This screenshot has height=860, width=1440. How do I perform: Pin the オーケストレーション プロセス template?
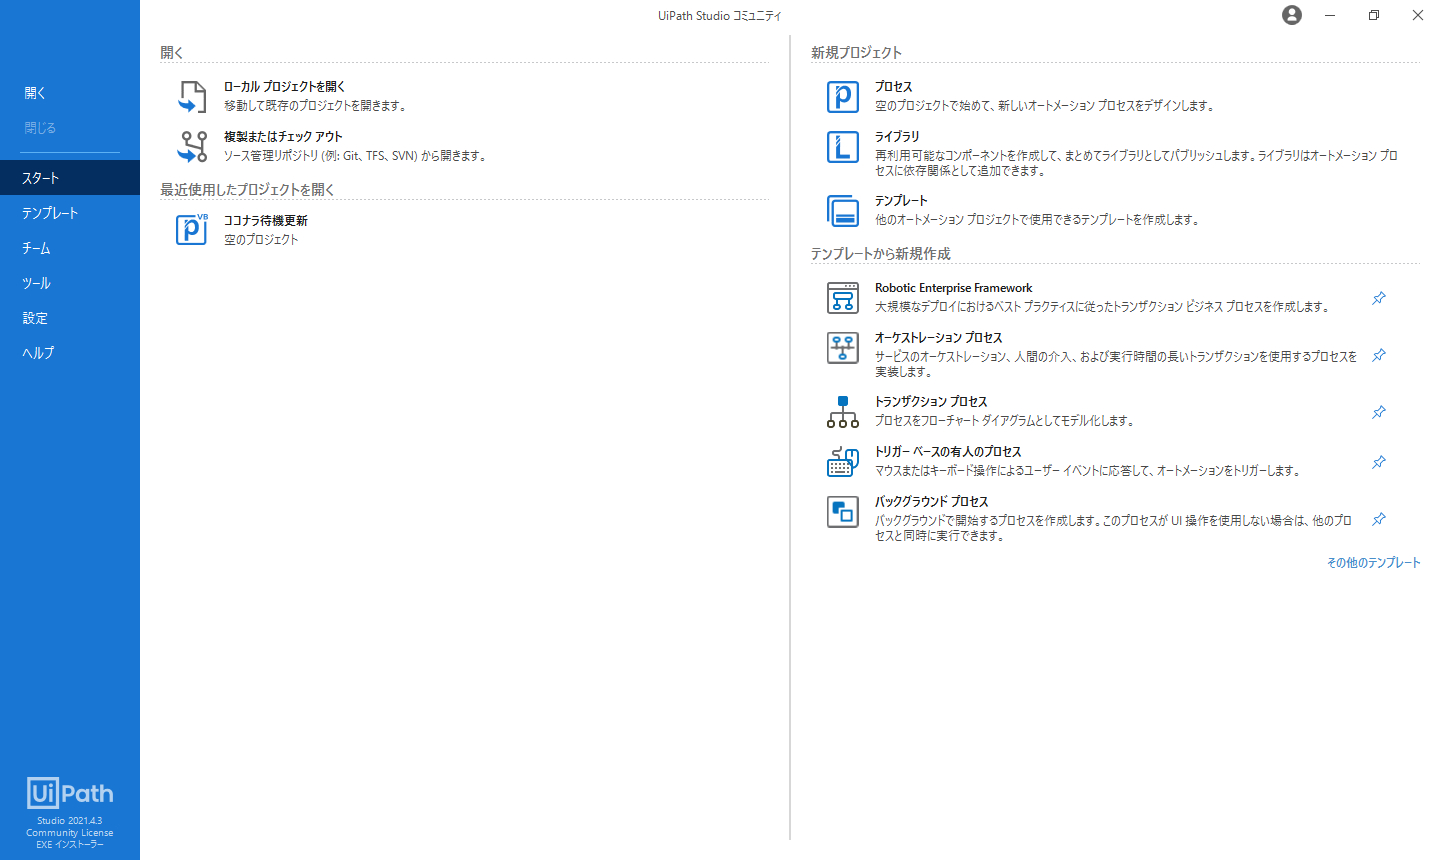[x=1379, y=355]
